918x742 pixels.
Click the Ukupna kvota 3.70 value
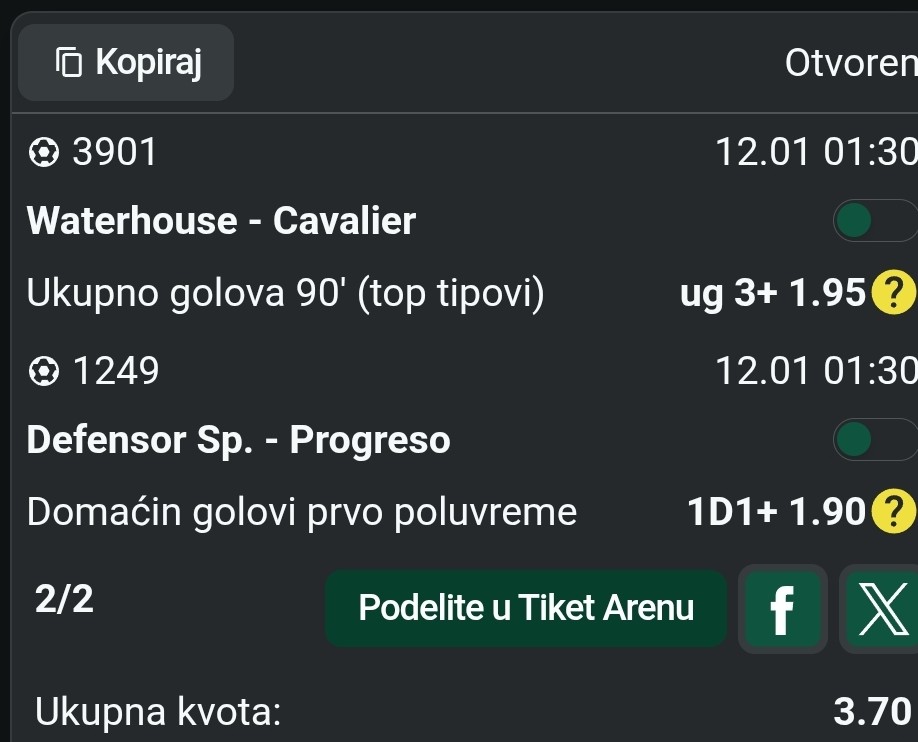pyautogui.click(x=871, y=712)
